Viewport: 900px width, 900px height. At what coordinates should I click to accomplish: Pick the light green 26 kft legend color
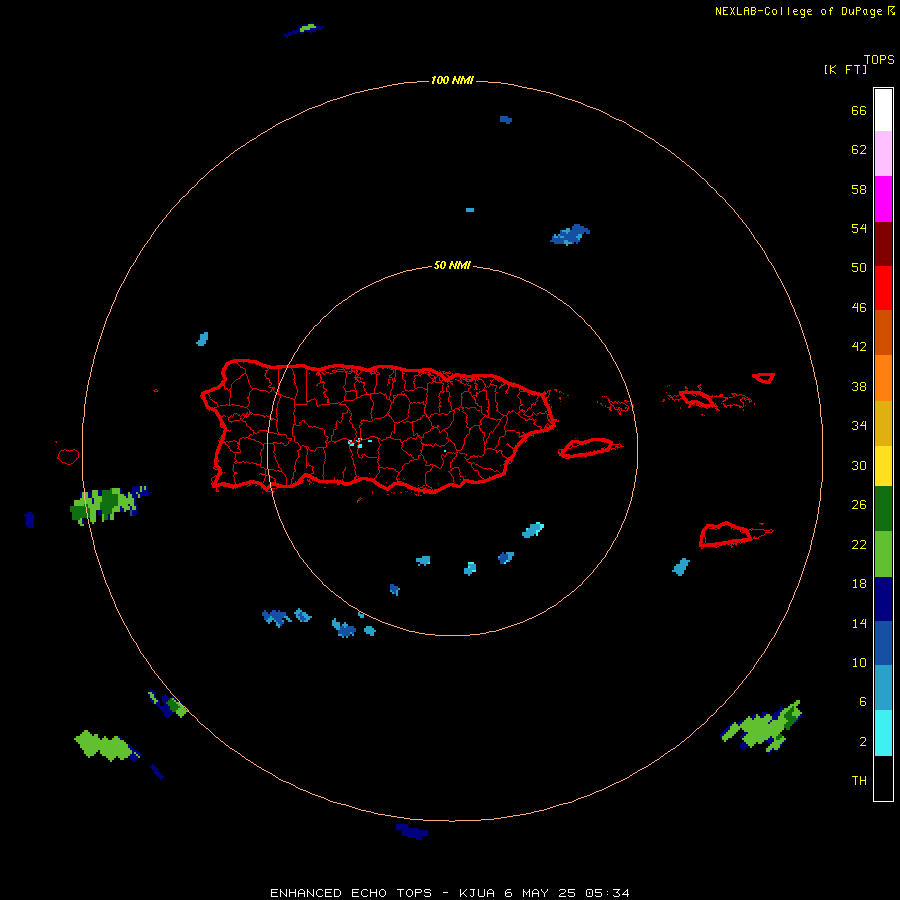pyautogui.click(x=883, y=554)
